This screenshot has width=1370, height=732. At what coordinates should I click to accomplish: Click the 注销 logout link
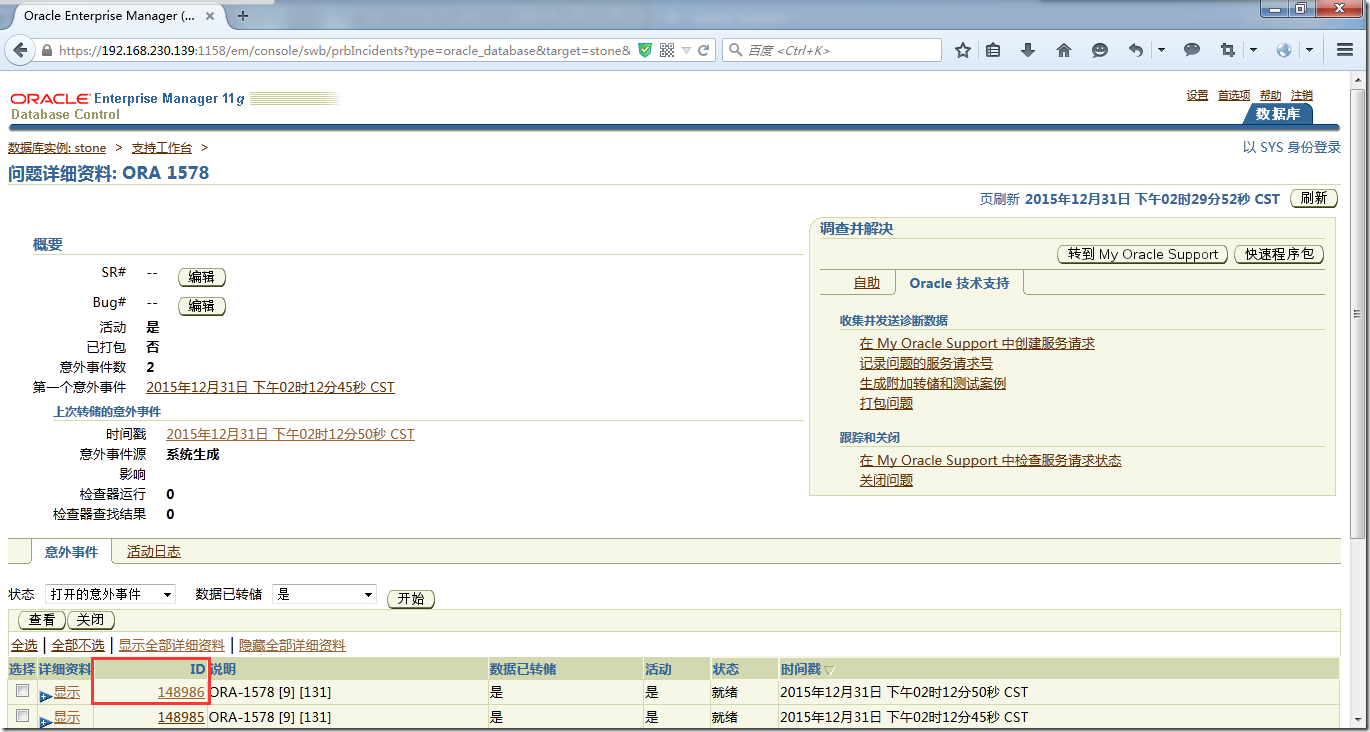pos(1301,95)
